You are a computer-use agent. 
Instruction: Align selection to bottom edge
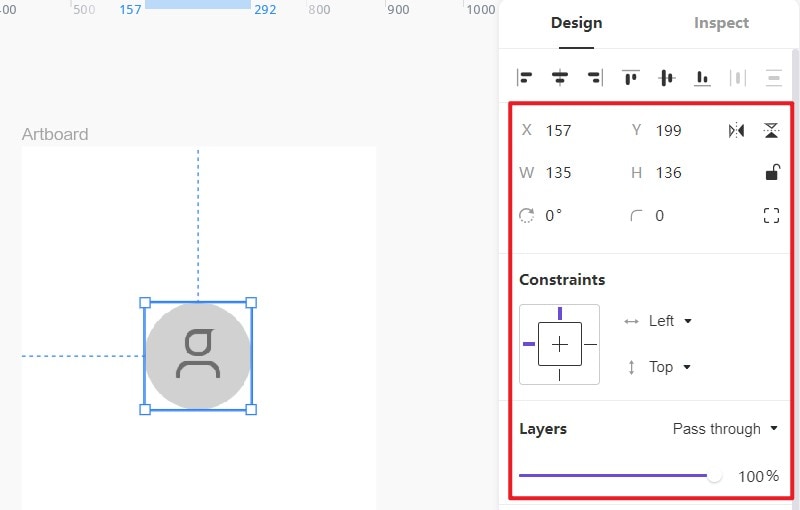(x=703, y=78)
